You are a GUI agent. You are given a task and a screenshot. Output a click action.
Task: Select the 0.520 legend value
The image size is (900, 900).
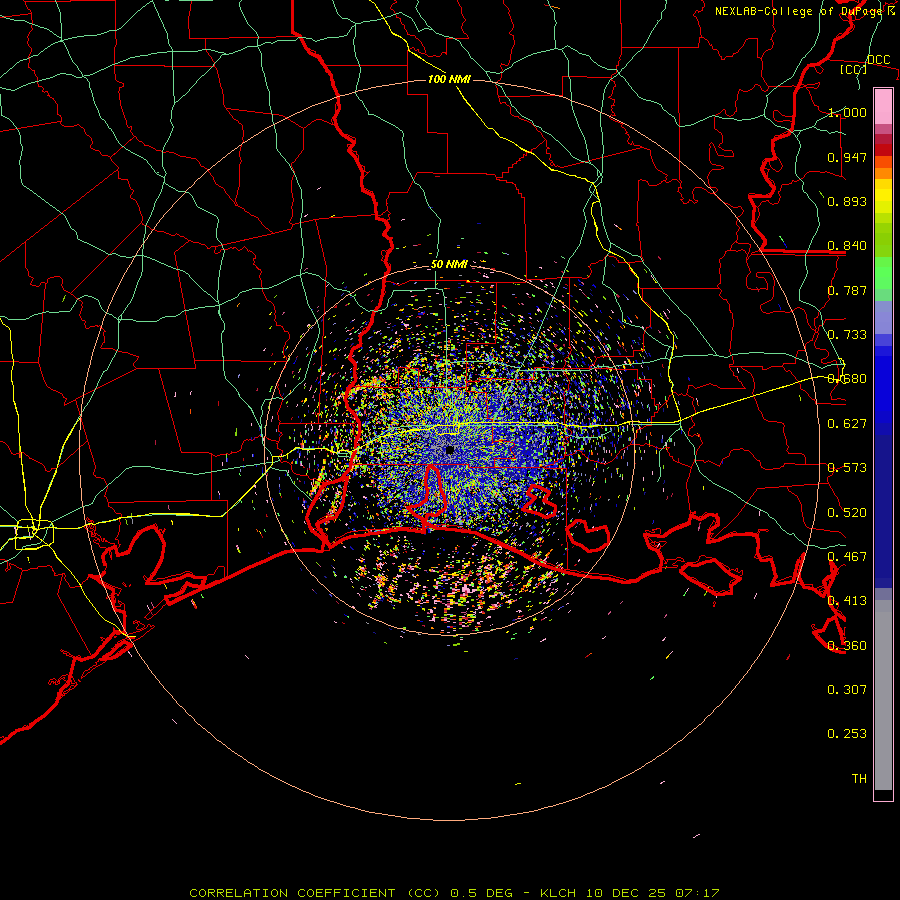point(847,513)
